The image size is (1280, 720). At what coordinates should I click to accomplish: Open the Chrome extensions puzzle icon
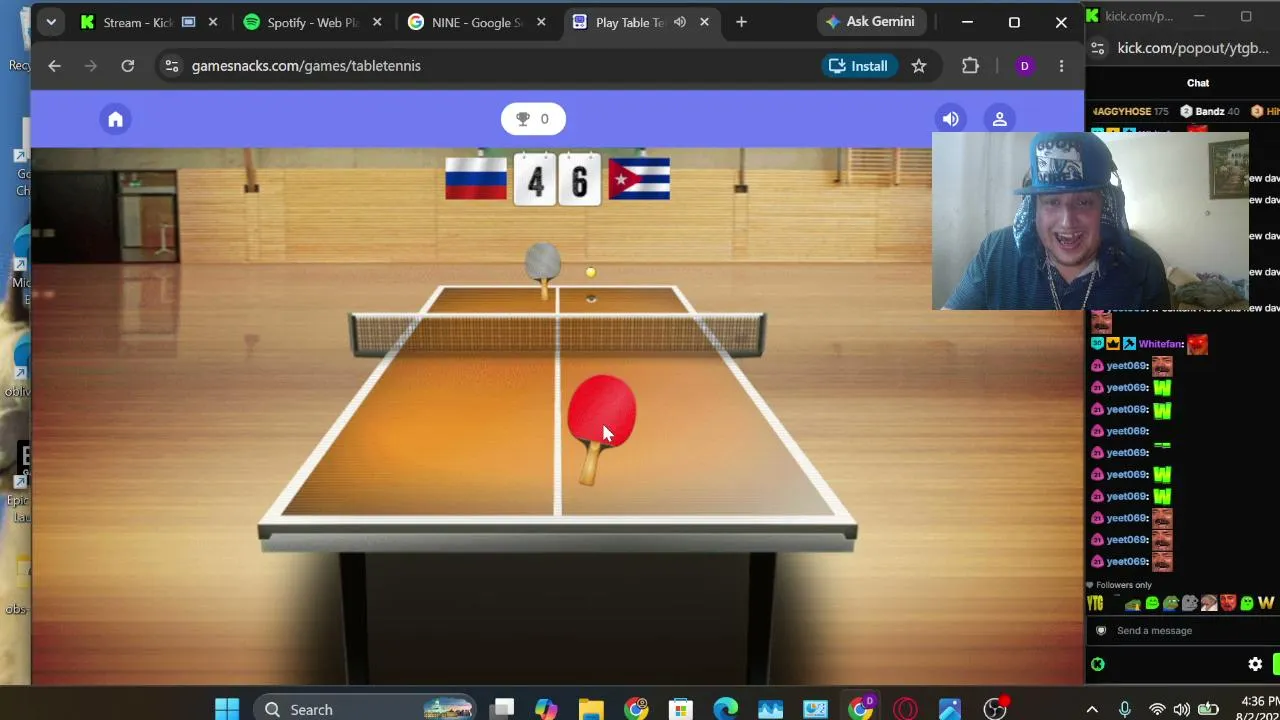[970, 66]
